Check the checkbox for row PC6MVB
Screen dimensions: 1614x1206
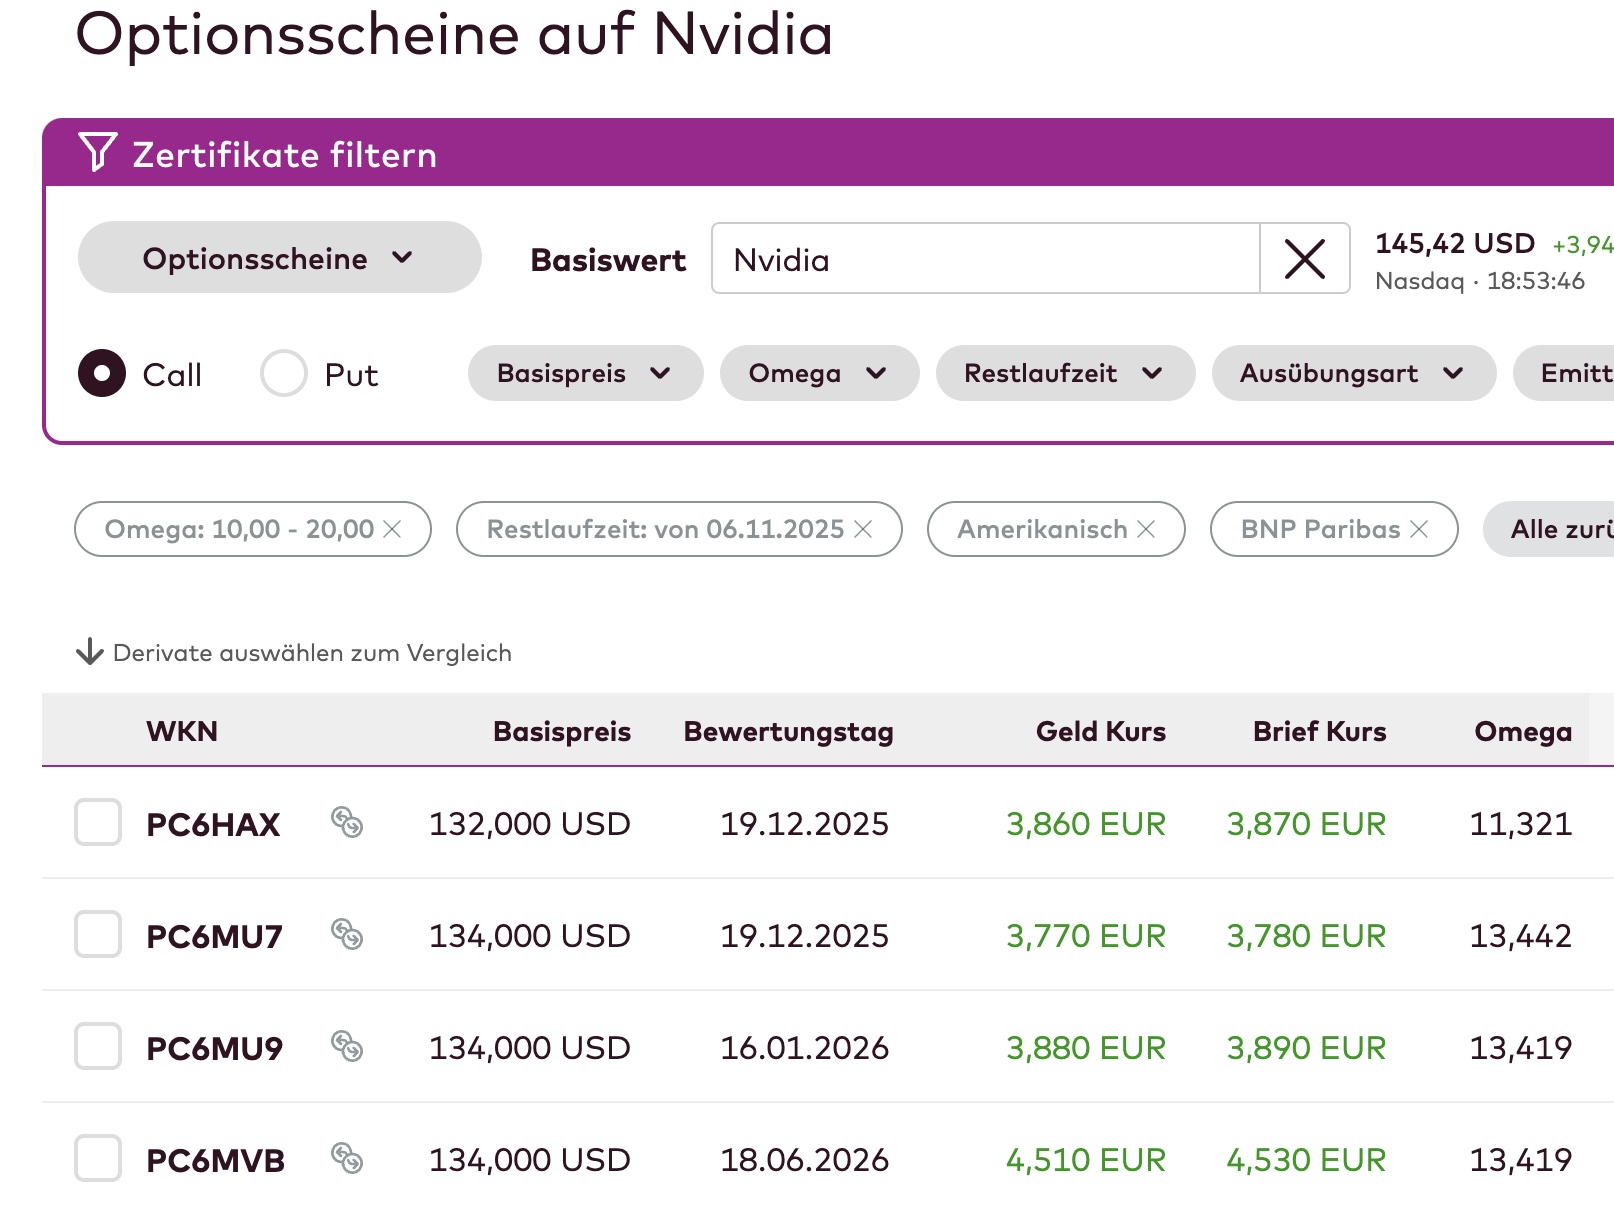[x=97, y=1160]
